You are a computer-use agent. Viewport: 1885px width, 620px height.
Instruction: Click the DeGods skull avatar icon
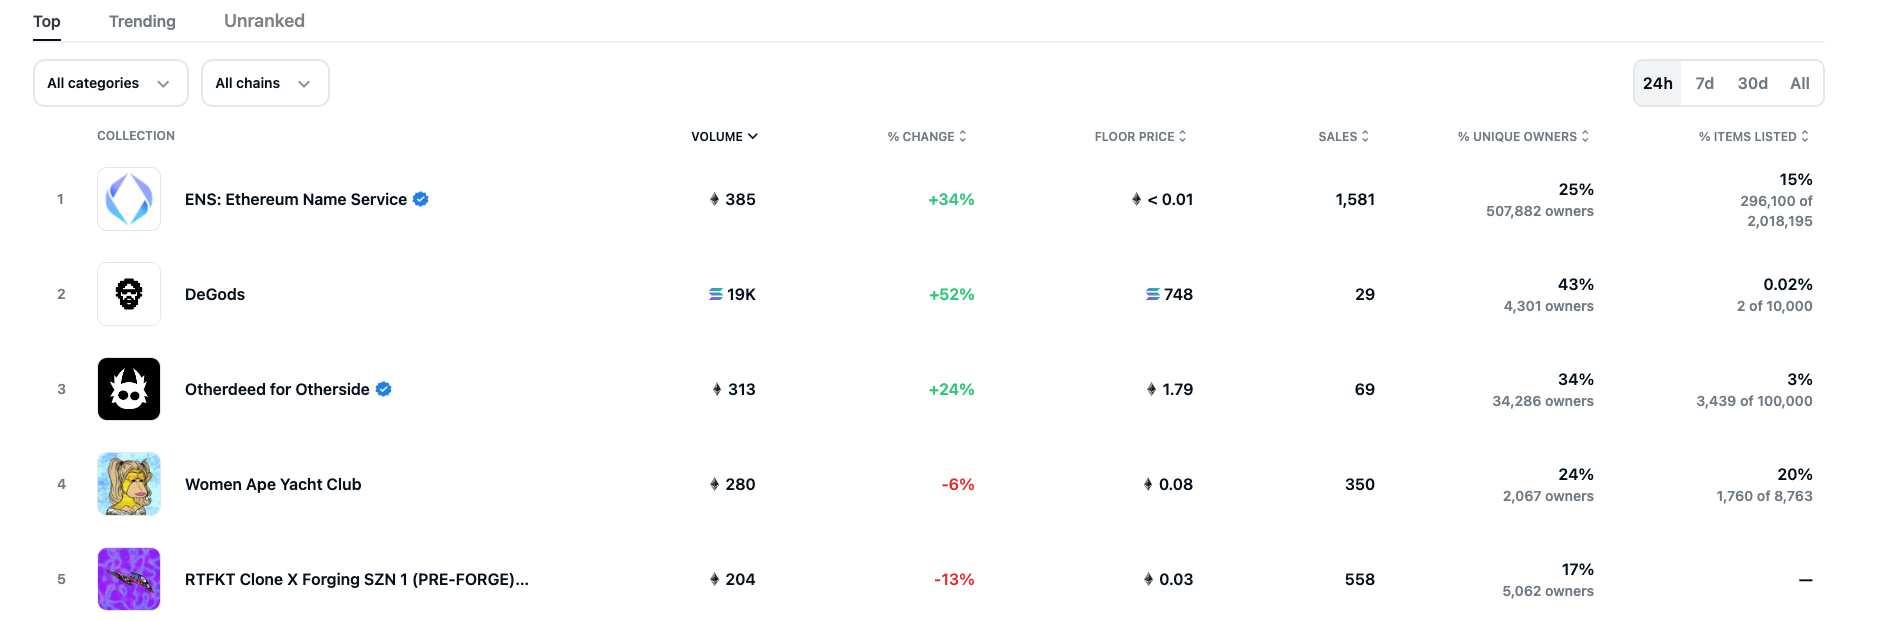[x=129, y=294]
